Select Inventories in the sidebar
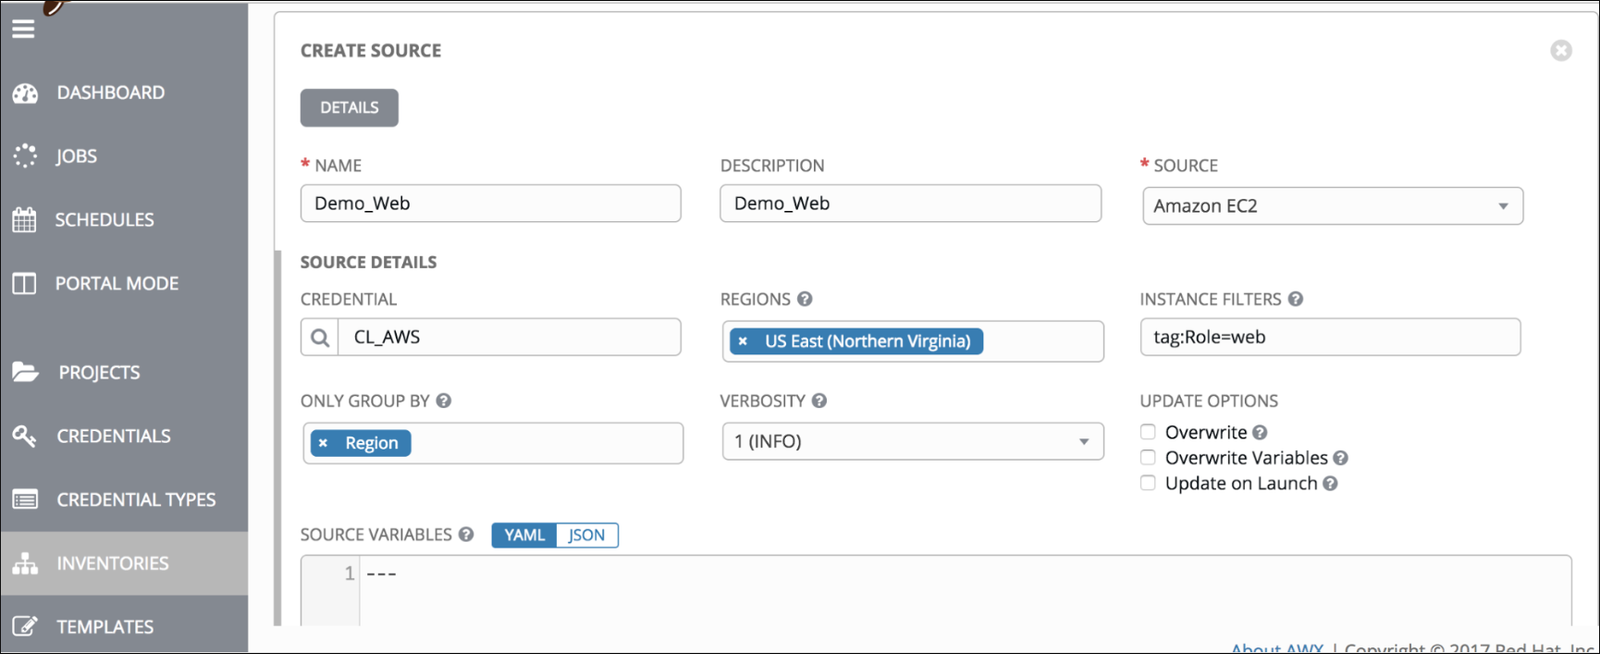Screen dimensions: 1600x654 [124, 563]
